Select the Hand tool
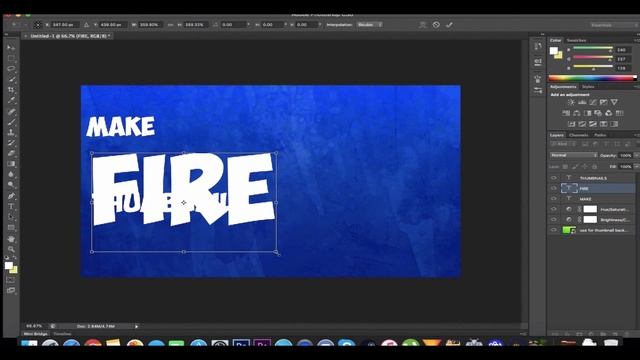 click(x=11, y=239)
